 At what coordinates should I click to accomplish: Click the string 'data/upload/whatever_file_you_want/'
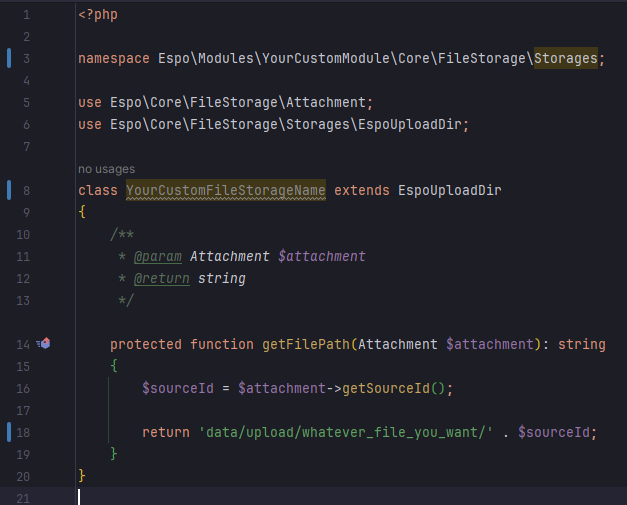(346, 432)
